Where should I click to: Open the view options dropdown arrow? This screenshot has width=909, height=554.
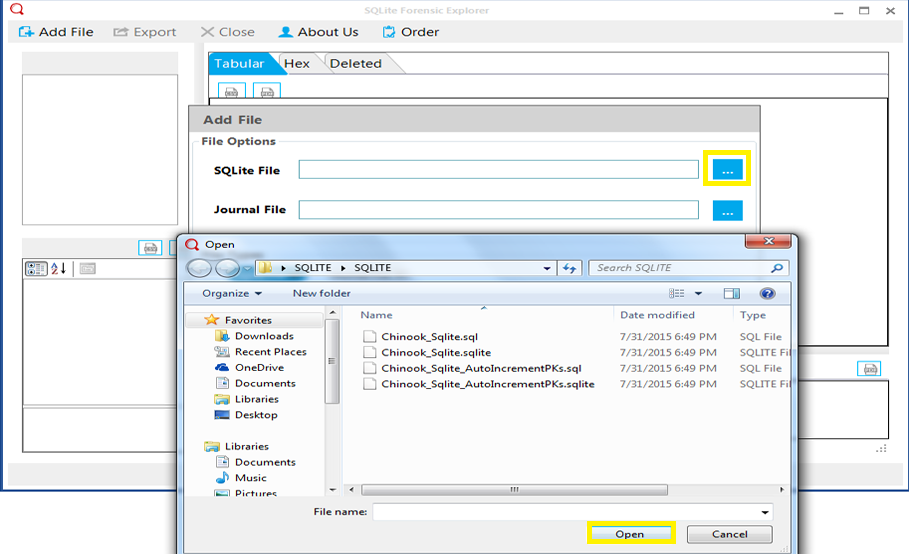[x=698, y=294]
